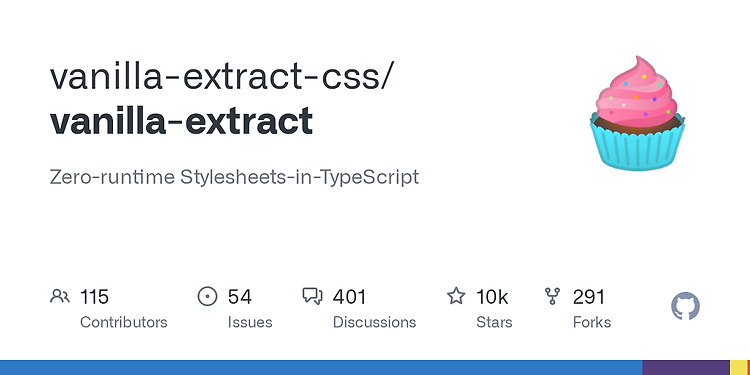Screen dimensions: 750x375
Task: Click the pink cupcake repository image
Action: [x=637, y=113]
